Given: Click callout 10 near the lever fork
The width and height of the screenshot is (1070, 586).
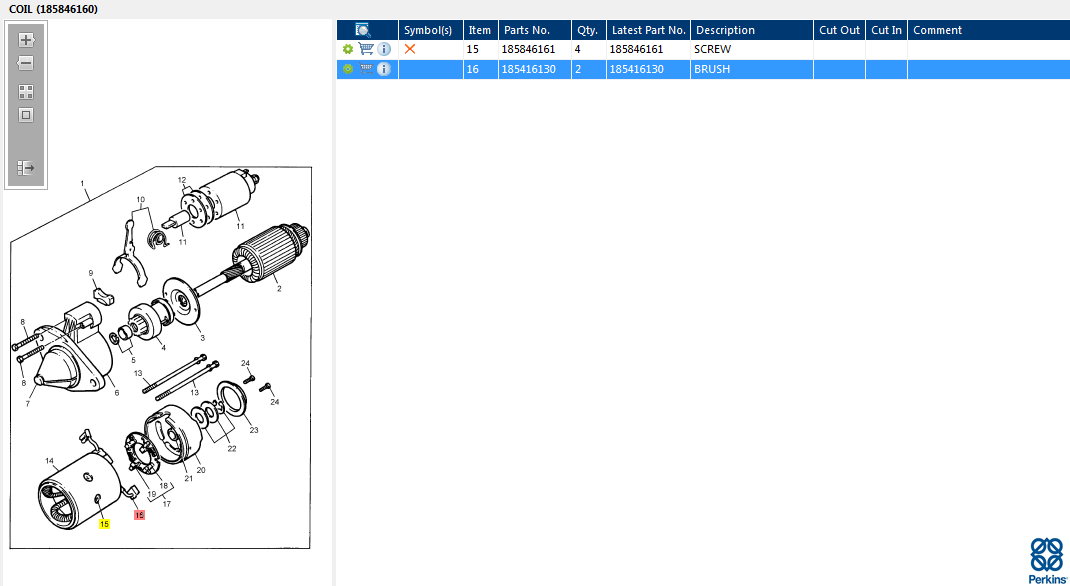Looking at the screenshot, I should click(x=141, y=200).
